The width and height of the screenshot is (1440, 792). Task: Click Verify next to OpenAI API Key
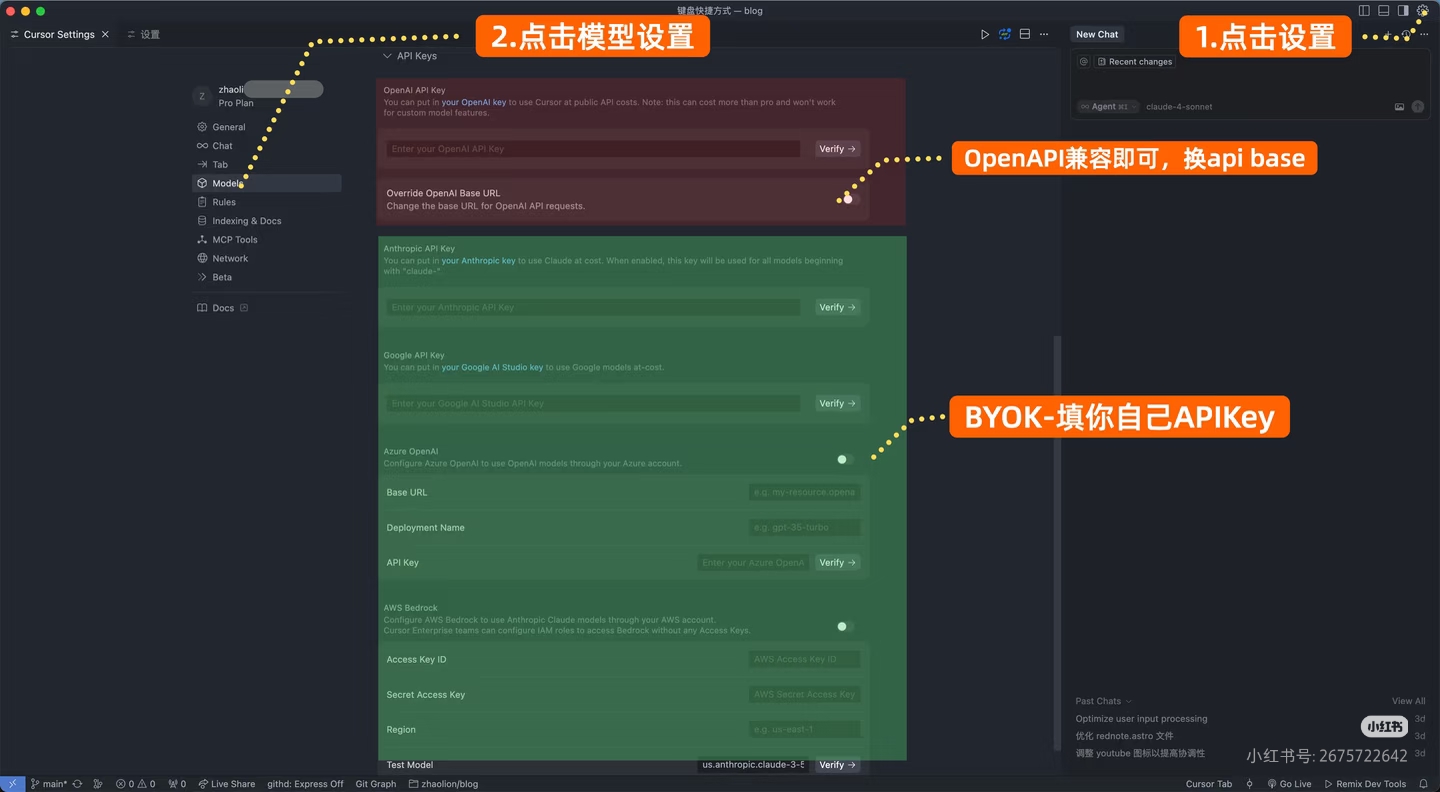[x=838, y=149]
